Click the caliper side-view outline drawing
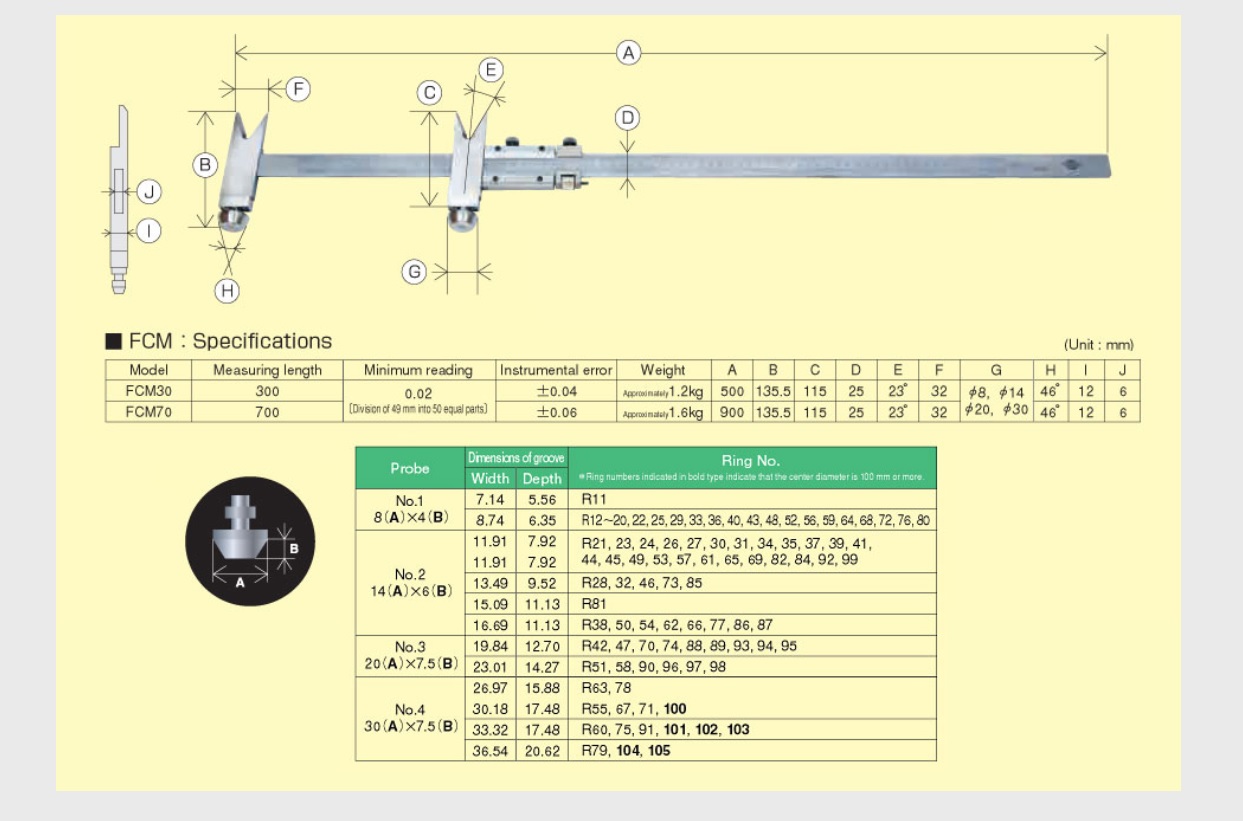 (121, 199)
